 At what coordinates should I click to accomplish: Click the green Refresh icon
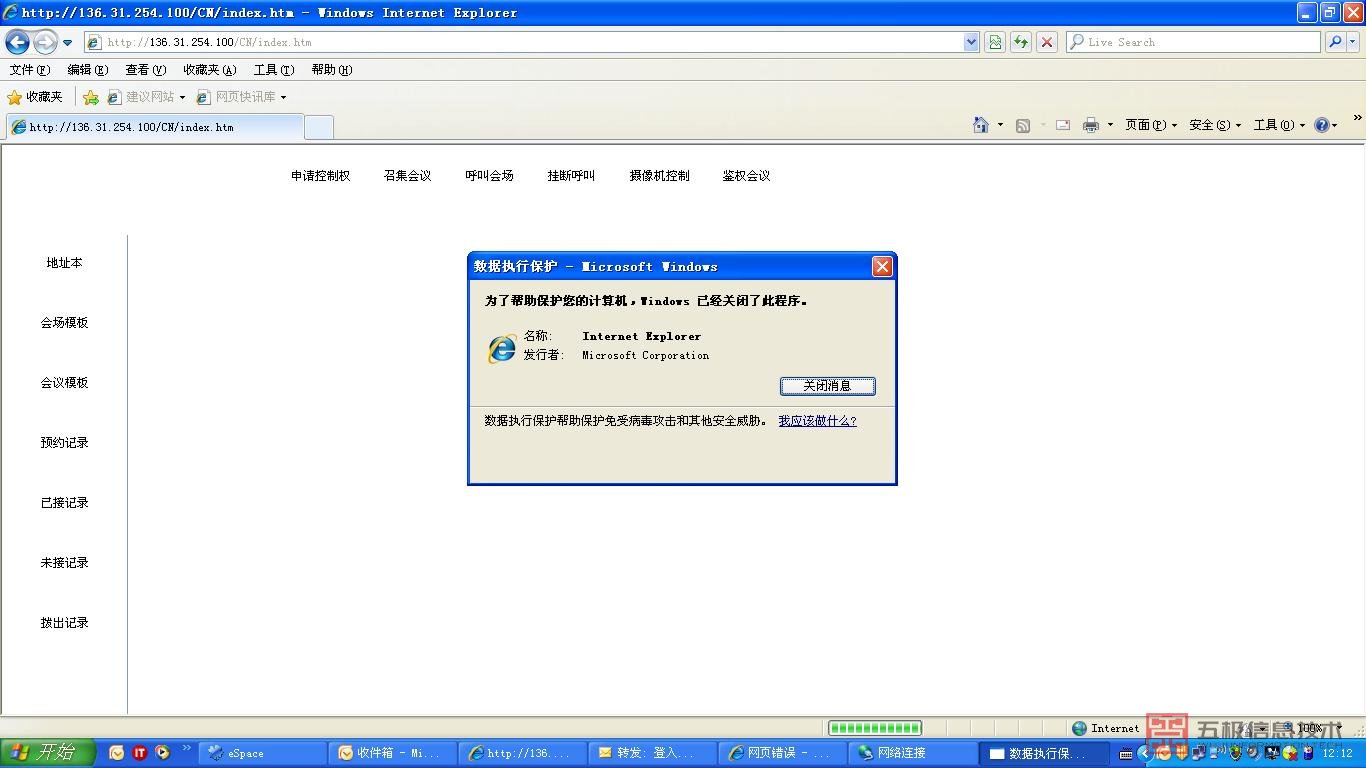[1021, 42]
